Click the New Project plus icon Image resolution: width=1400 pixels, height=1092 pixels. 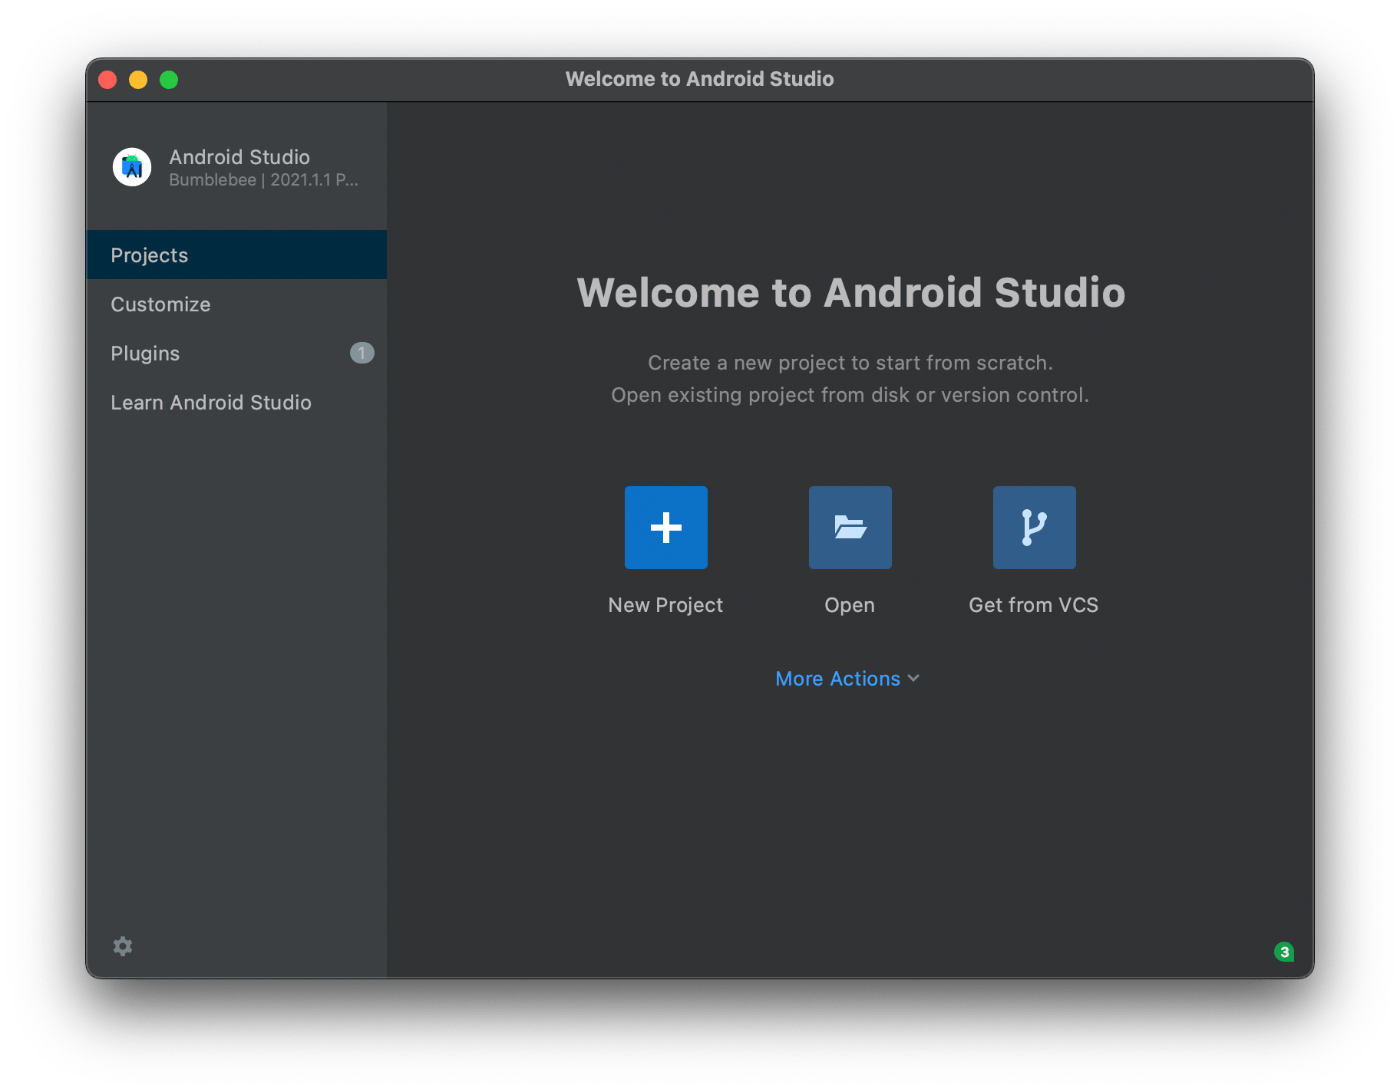coord(666,527)
